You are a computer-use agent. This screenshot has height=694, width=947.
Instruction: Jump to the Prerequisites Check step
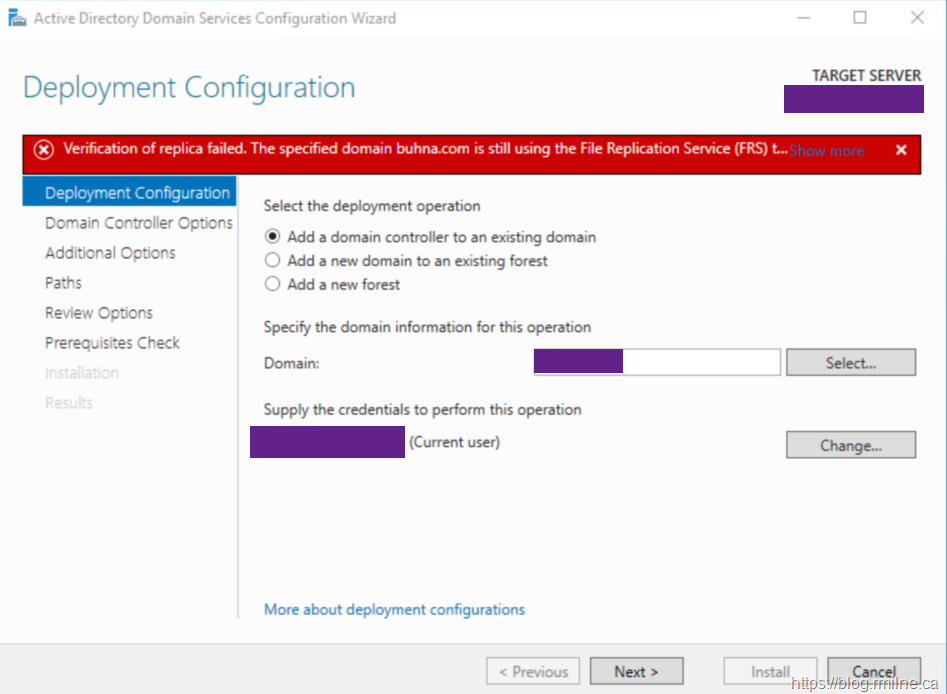(112, 343)
